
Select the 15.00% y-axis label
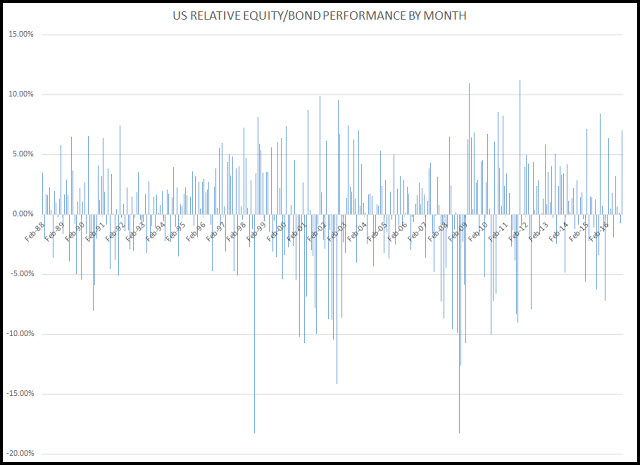point(19,34)
